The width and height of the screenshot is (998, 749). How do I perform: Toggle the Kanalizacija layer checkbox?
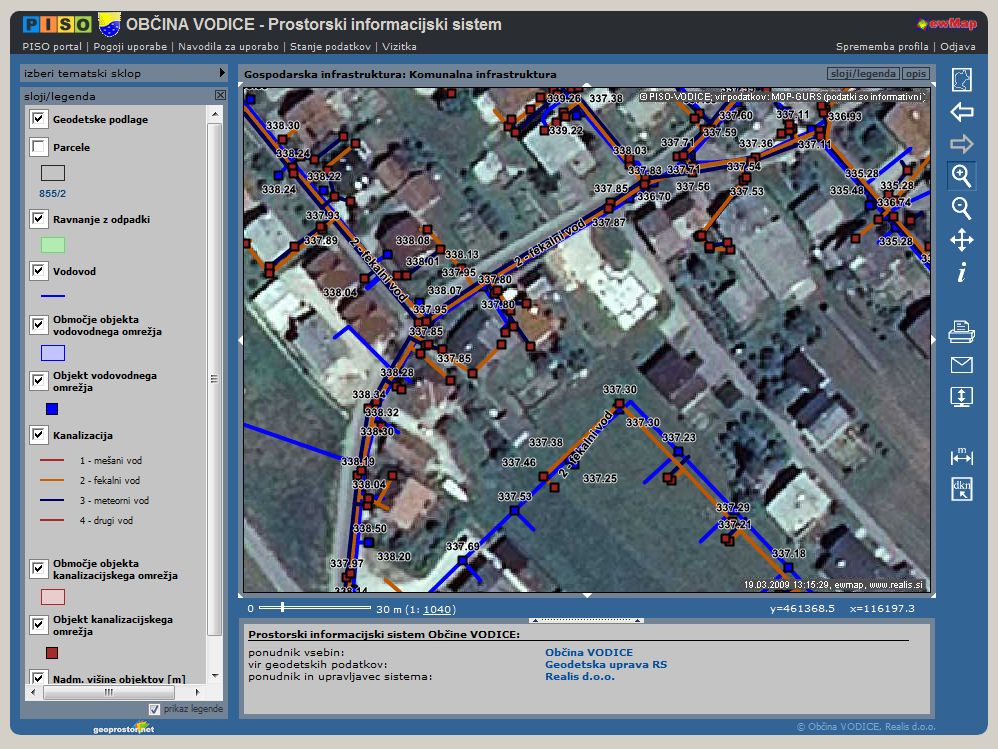point(39,435)
